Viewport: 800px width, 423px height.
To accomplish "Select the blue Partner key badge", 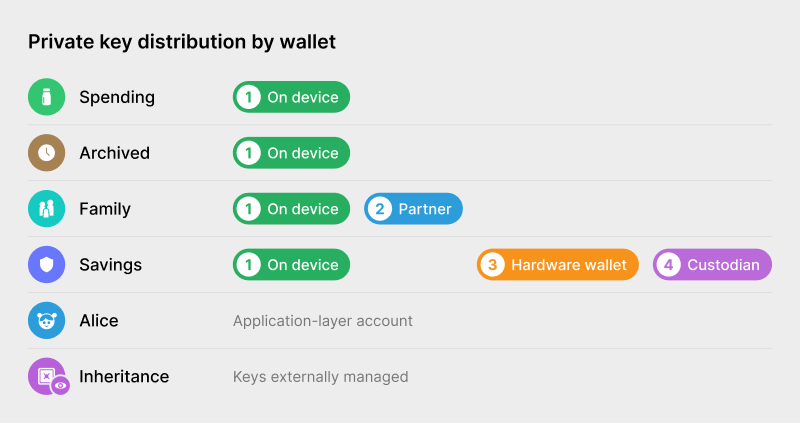I will click(x=413, y=209).
